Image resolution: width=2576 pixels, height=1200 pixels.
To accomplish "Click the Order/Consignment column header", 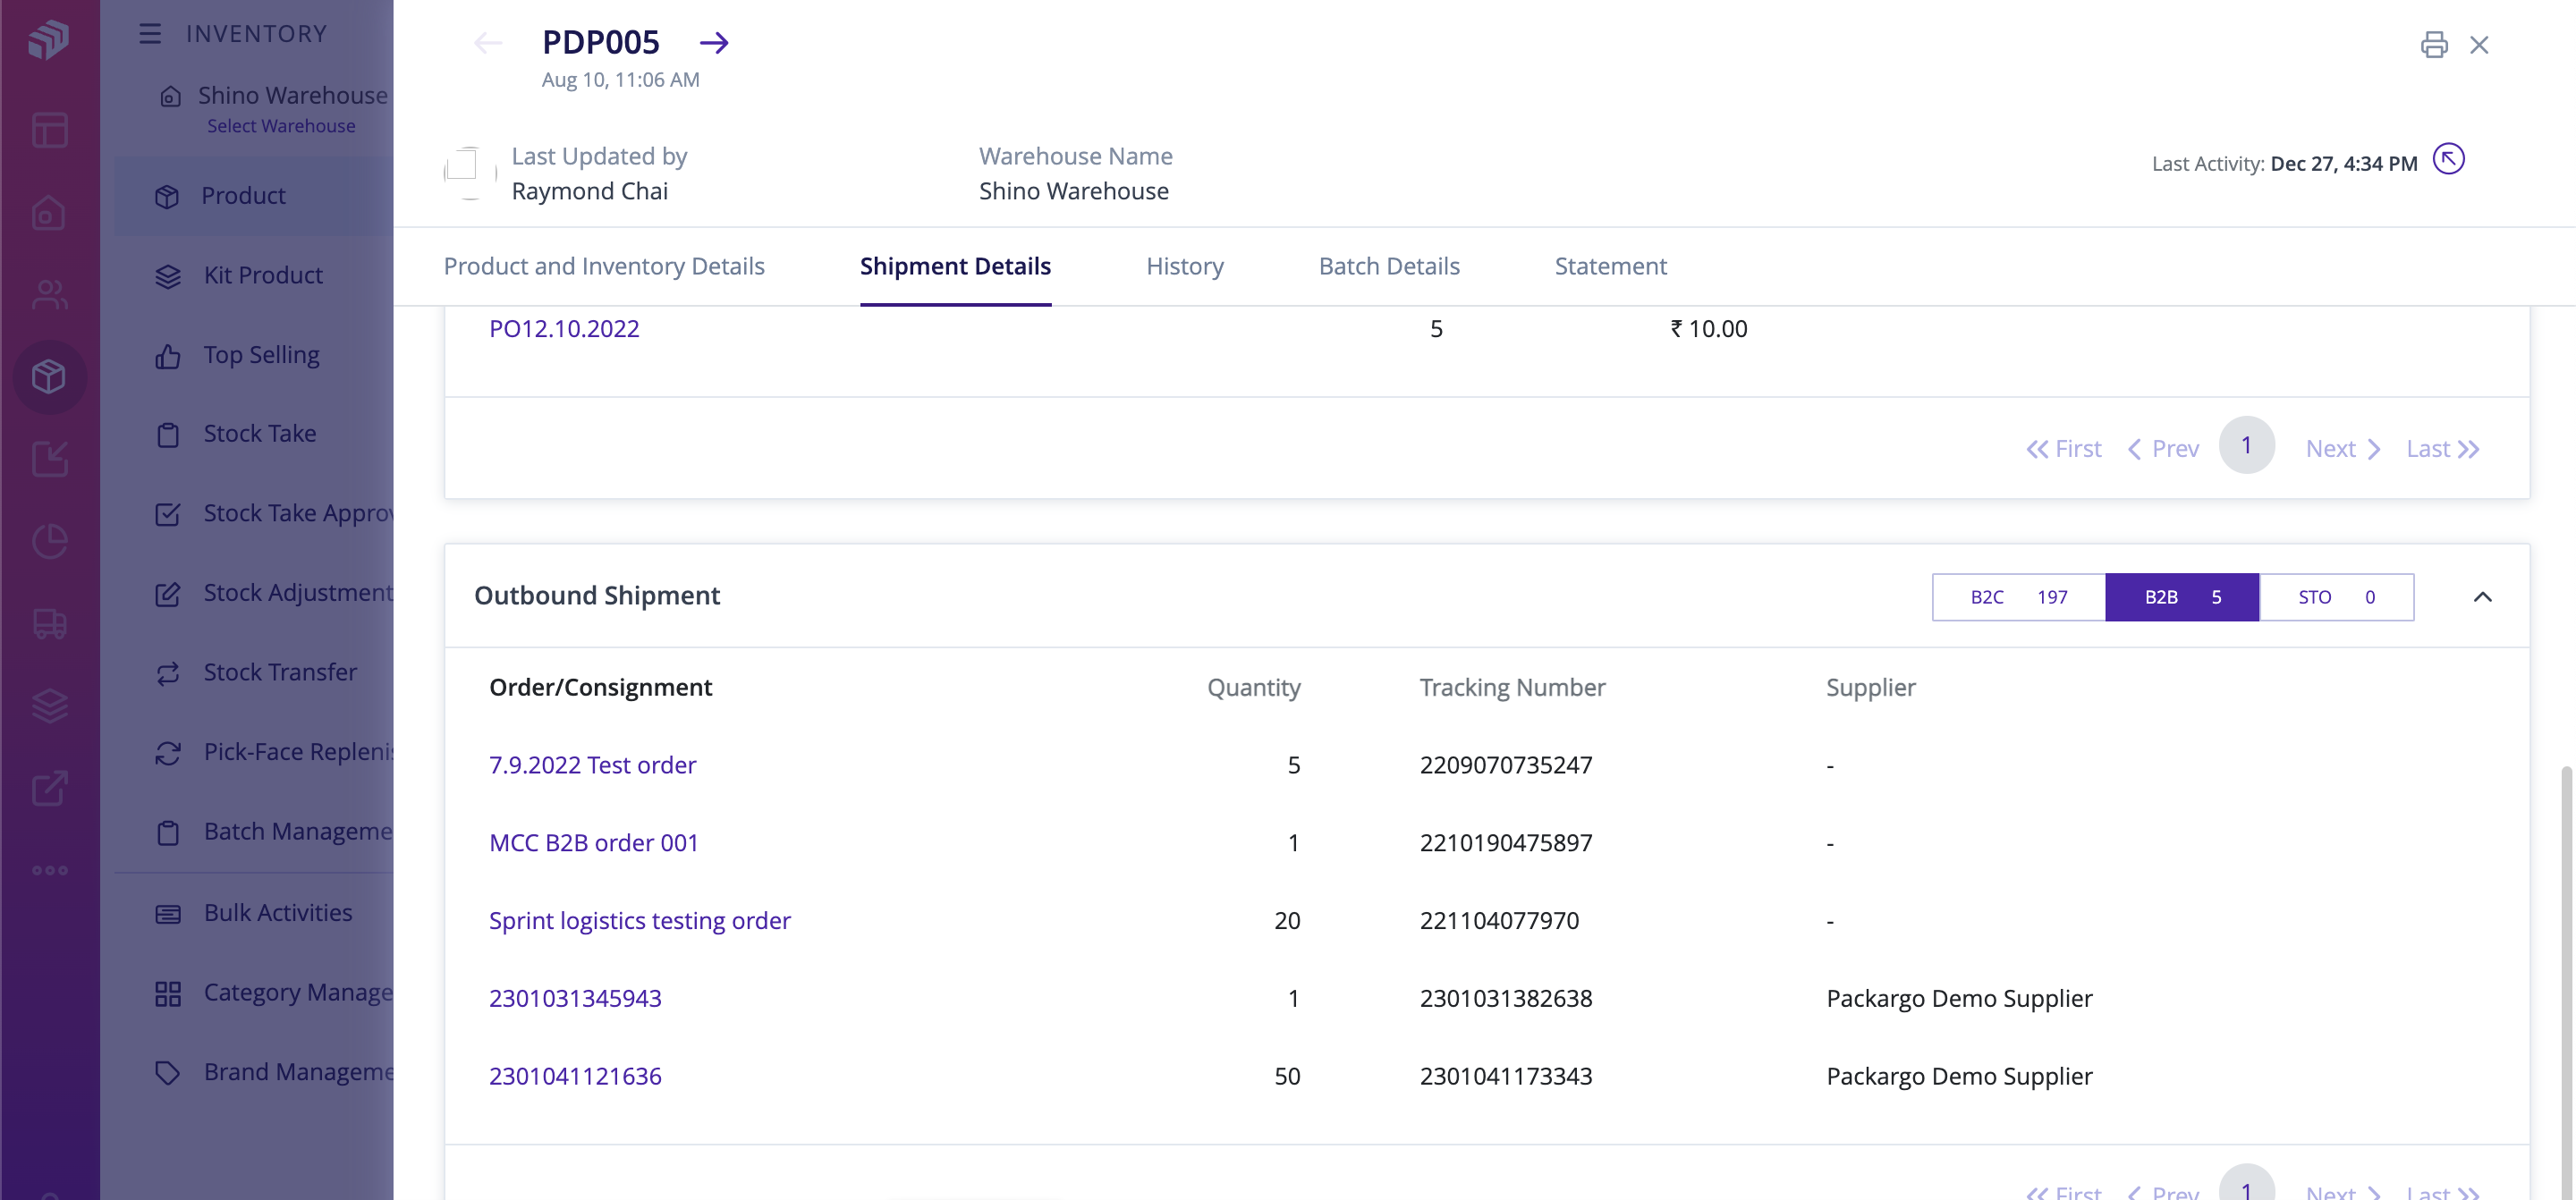I will coord(600,687).
